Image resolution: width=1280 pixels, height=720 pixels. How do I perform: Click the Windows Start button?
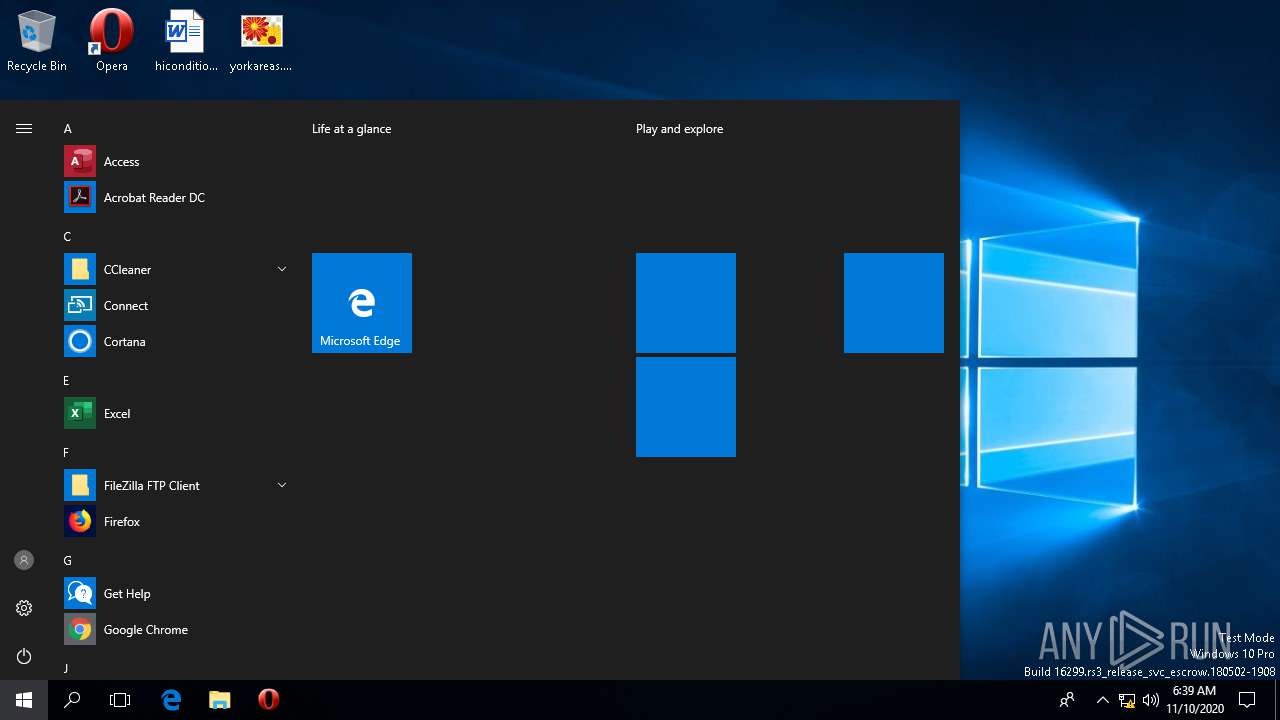coord(24,700)
